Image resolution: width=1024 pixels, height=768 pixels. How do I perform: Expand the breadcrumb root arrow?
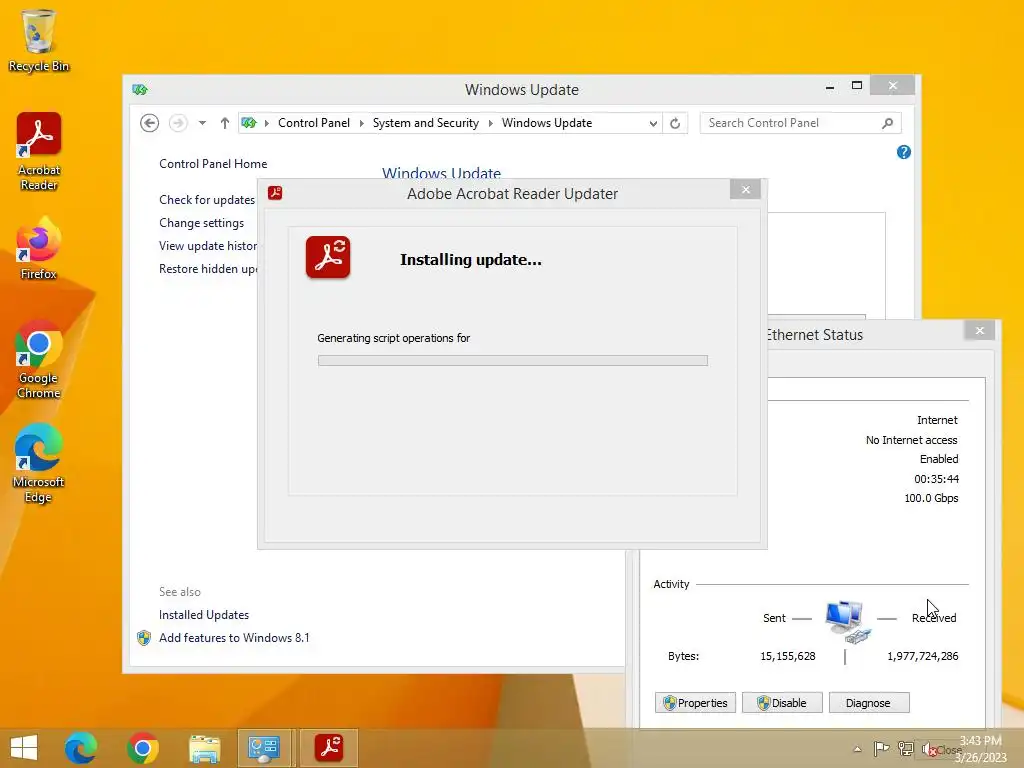click(x=266, y=123)
